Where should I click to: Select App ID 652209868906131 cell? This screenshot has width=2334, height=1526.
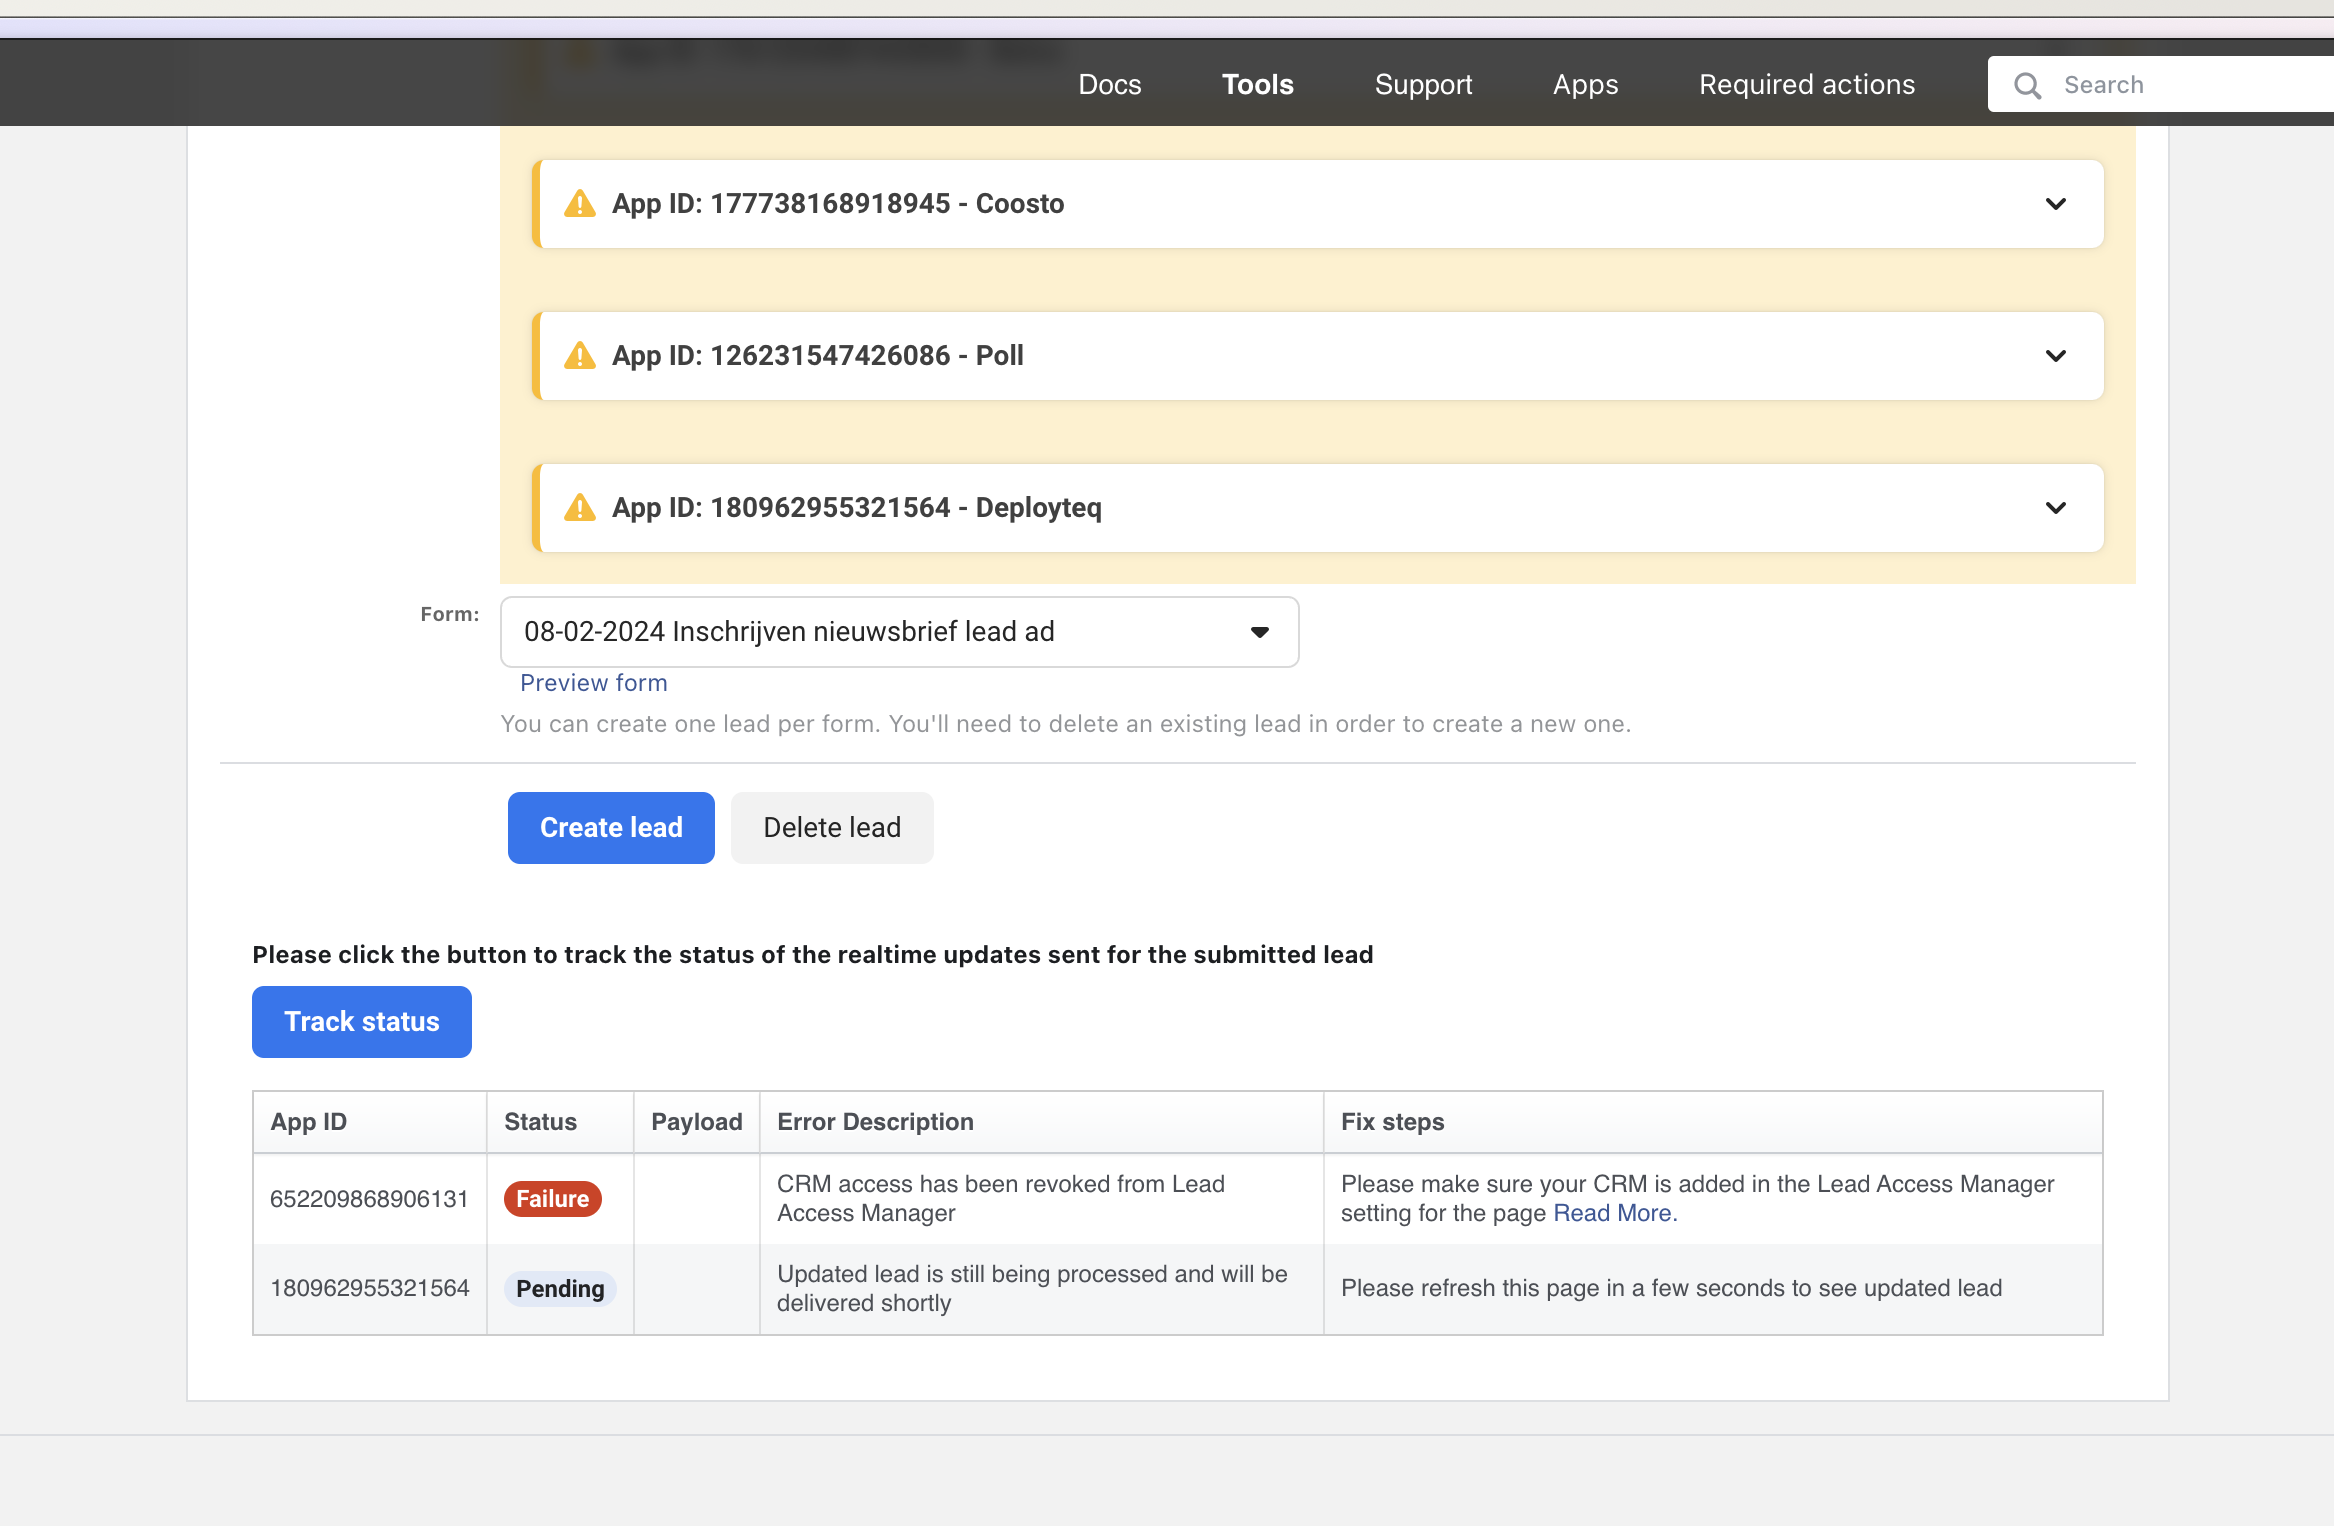pyautogui.click(x=369, y=1199)
